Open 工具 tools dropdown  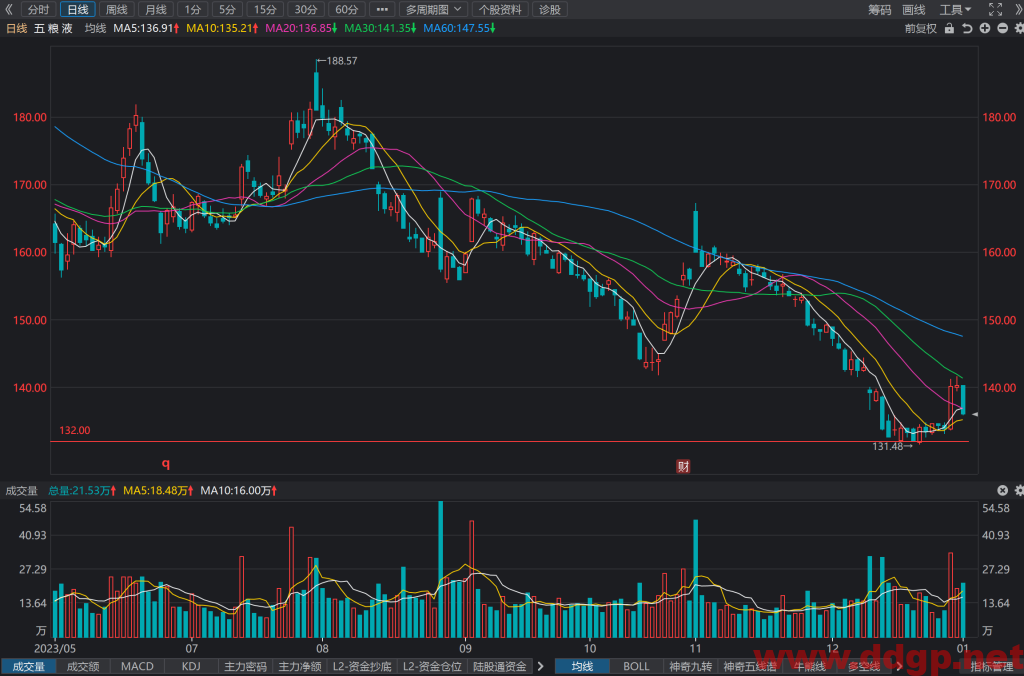(x=955, y=10)
